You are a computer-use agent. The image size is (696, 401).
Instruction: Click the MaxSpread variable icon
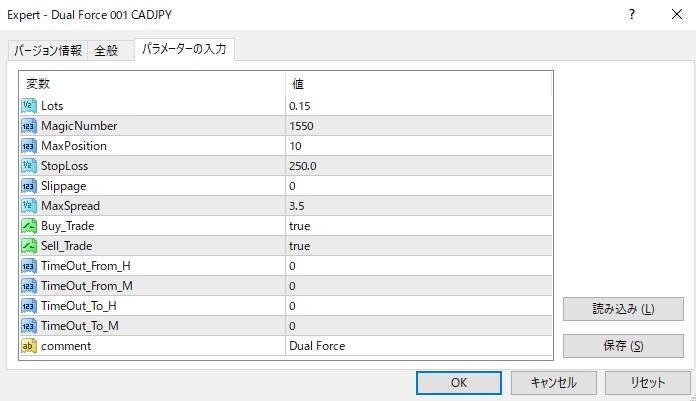(x=28, y=206)
